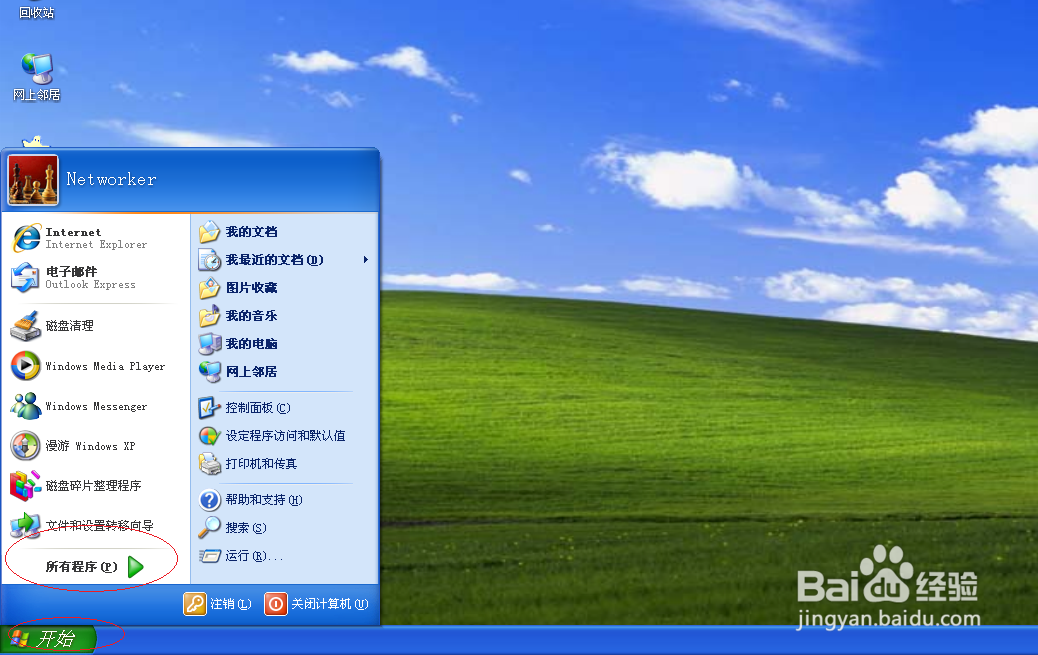1038x655 pixels.
Task: Click the 文件和设置转移向导 label
Action: tap(99, 526)
